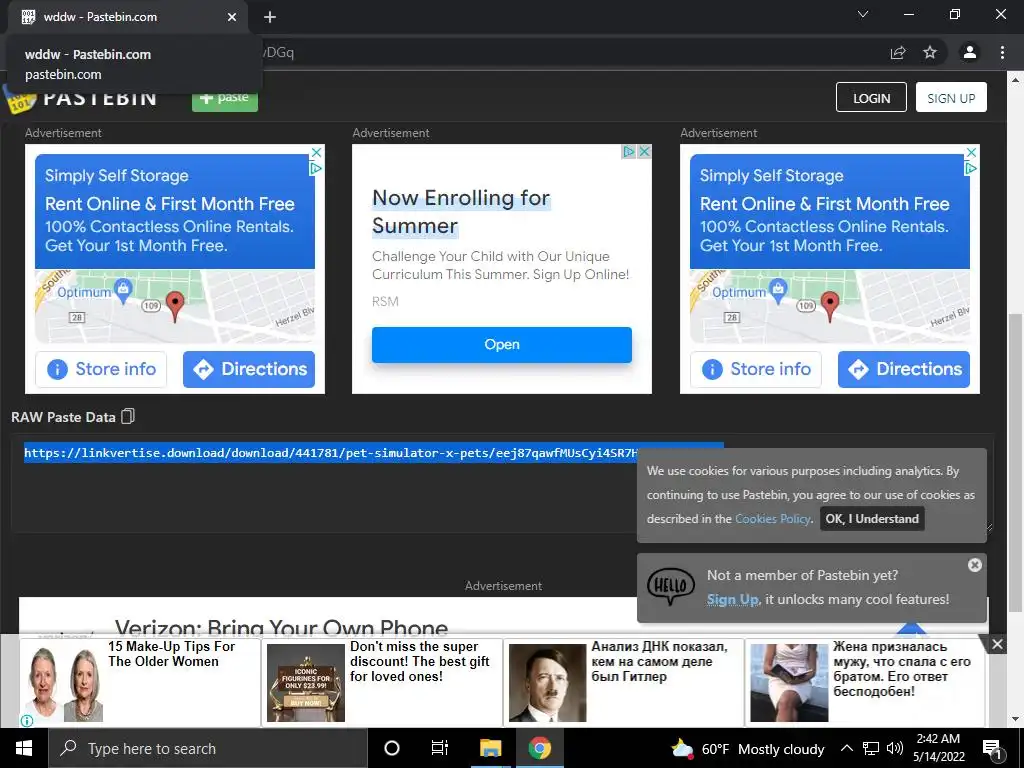Click map thumbnail in right storage ad
The width and height of the screenshot is (1024, 768).
829,307
